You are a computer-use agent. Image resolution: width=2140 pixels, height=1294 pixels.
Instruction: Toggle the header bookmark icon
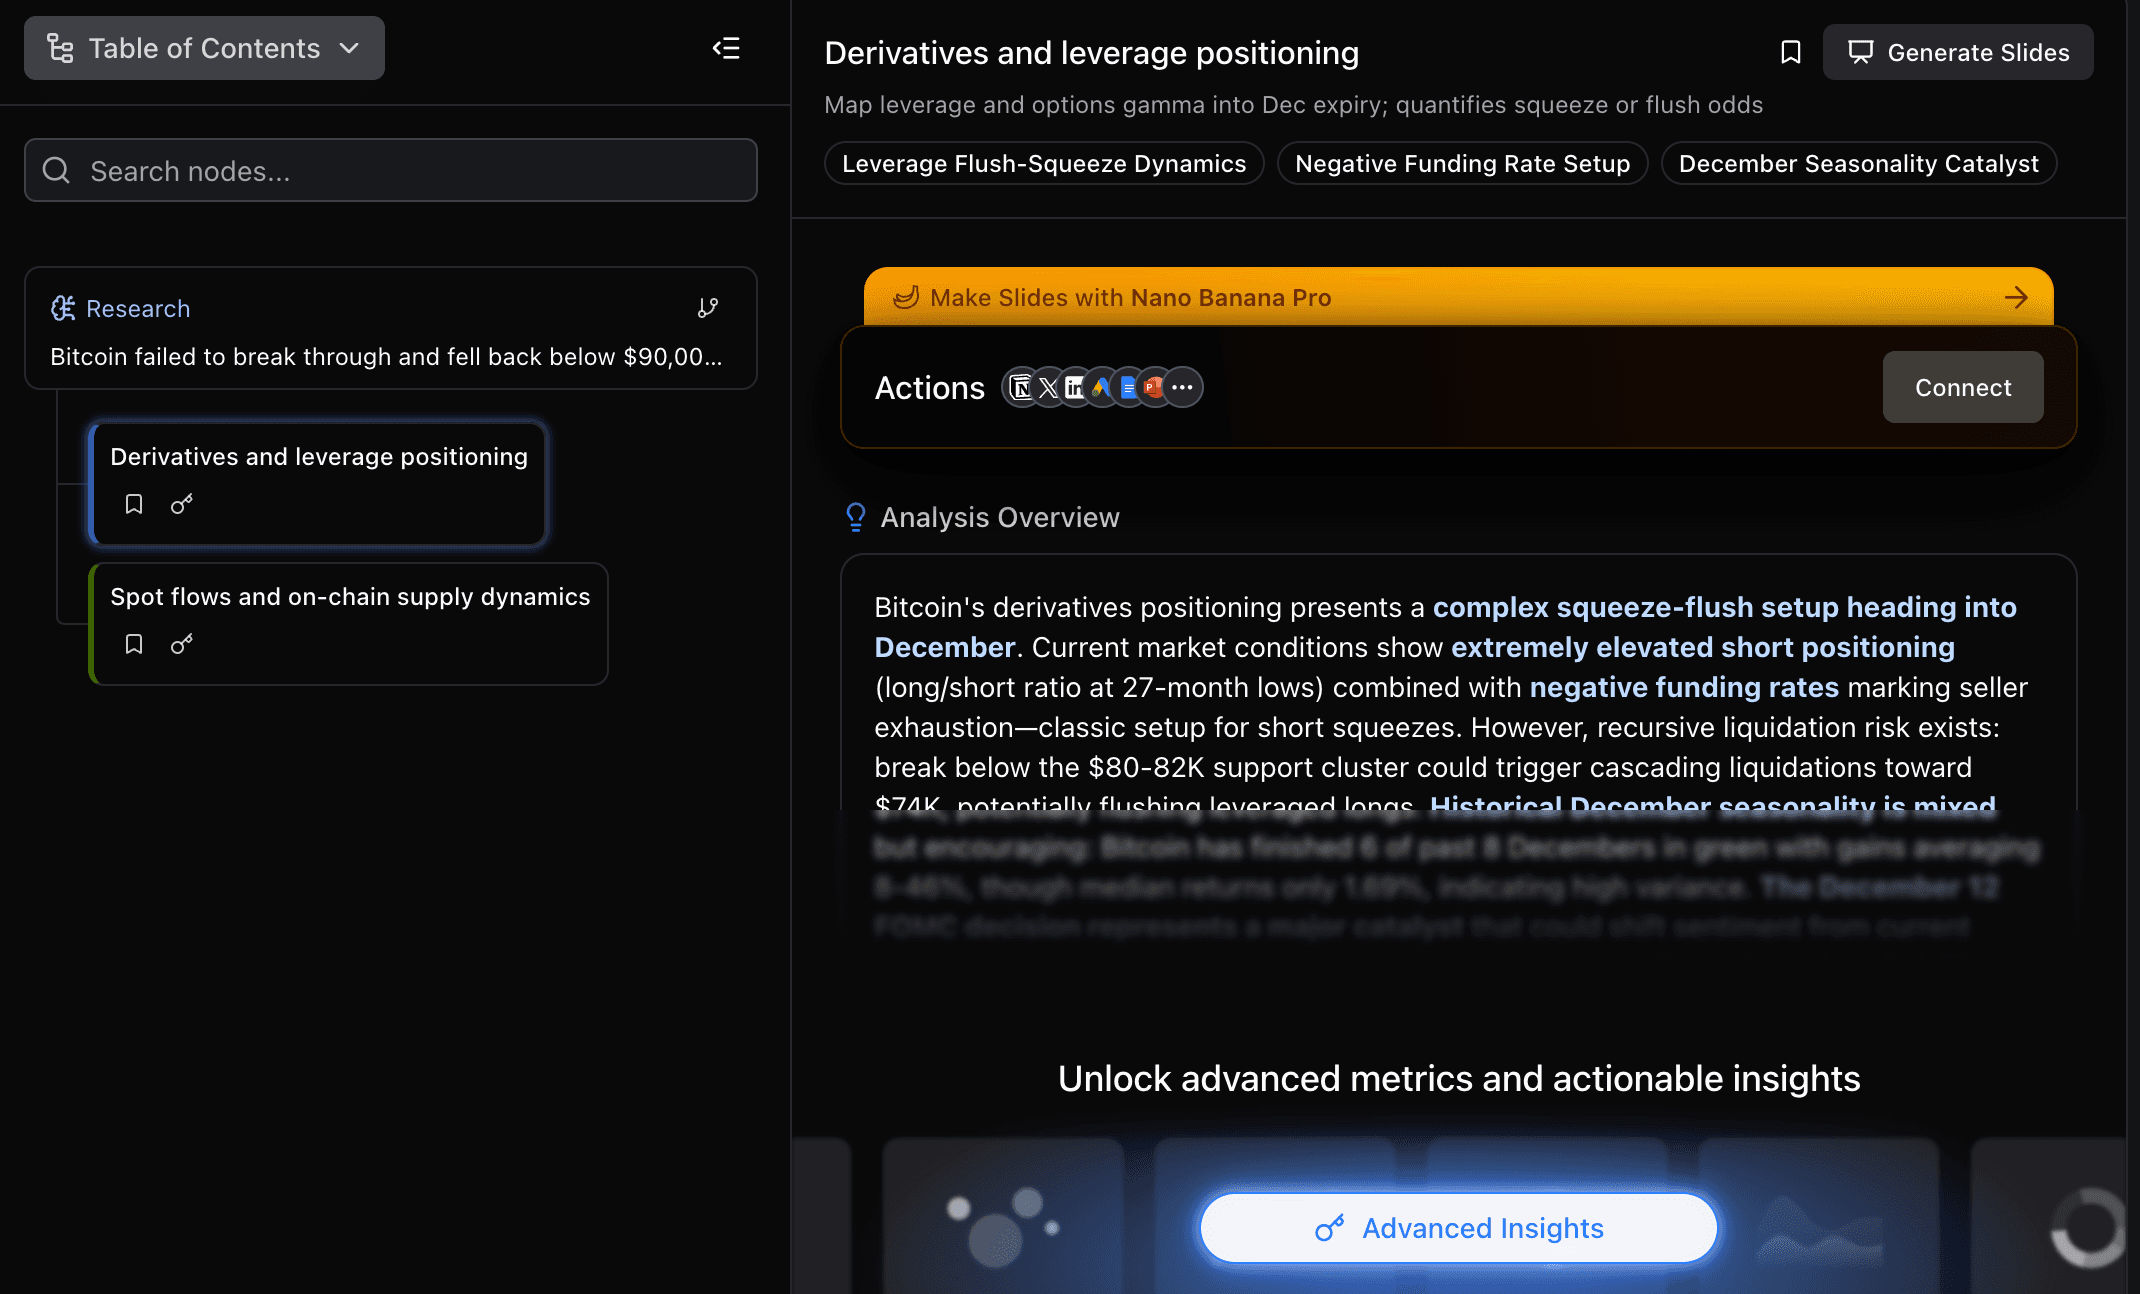[x=1790, y=52]
